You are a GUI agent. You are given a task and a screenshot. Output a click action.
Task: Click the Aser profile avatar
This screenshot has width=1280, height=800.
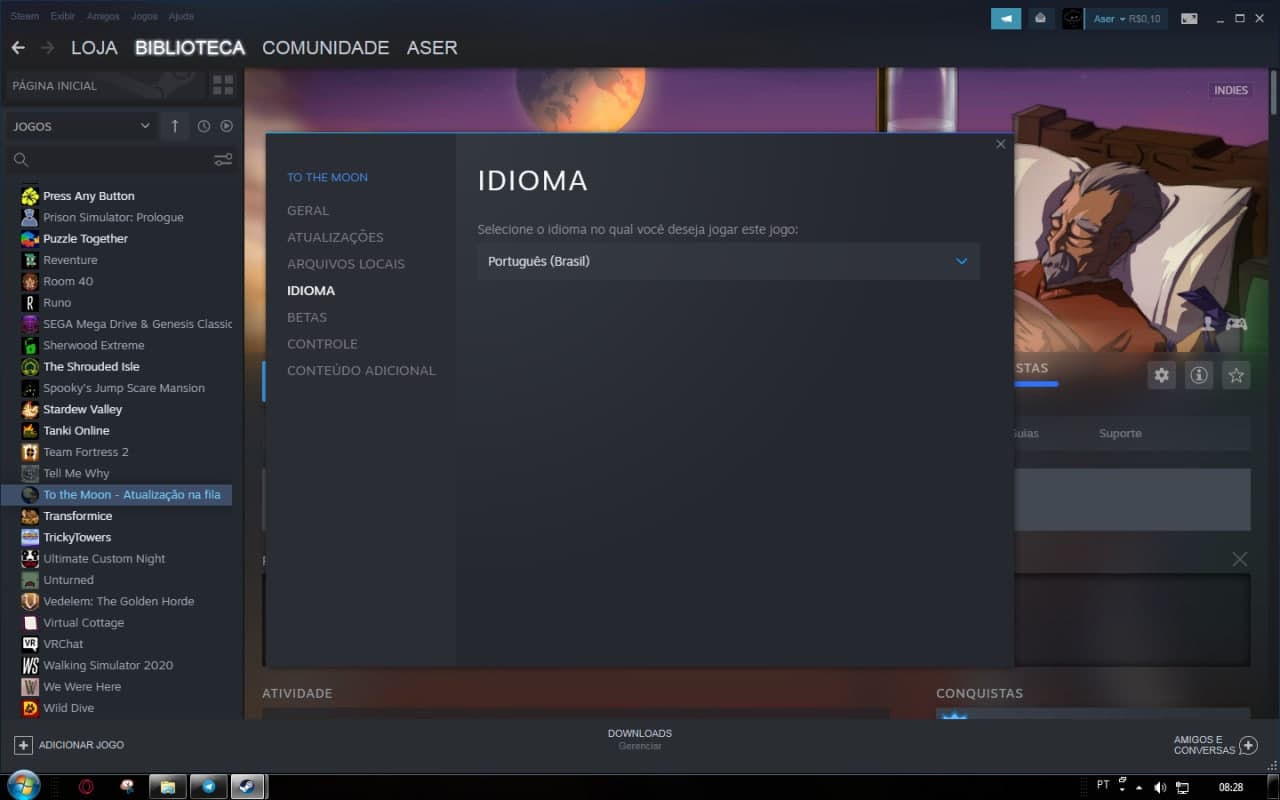pyautogui.click(x=1073, y=18)
